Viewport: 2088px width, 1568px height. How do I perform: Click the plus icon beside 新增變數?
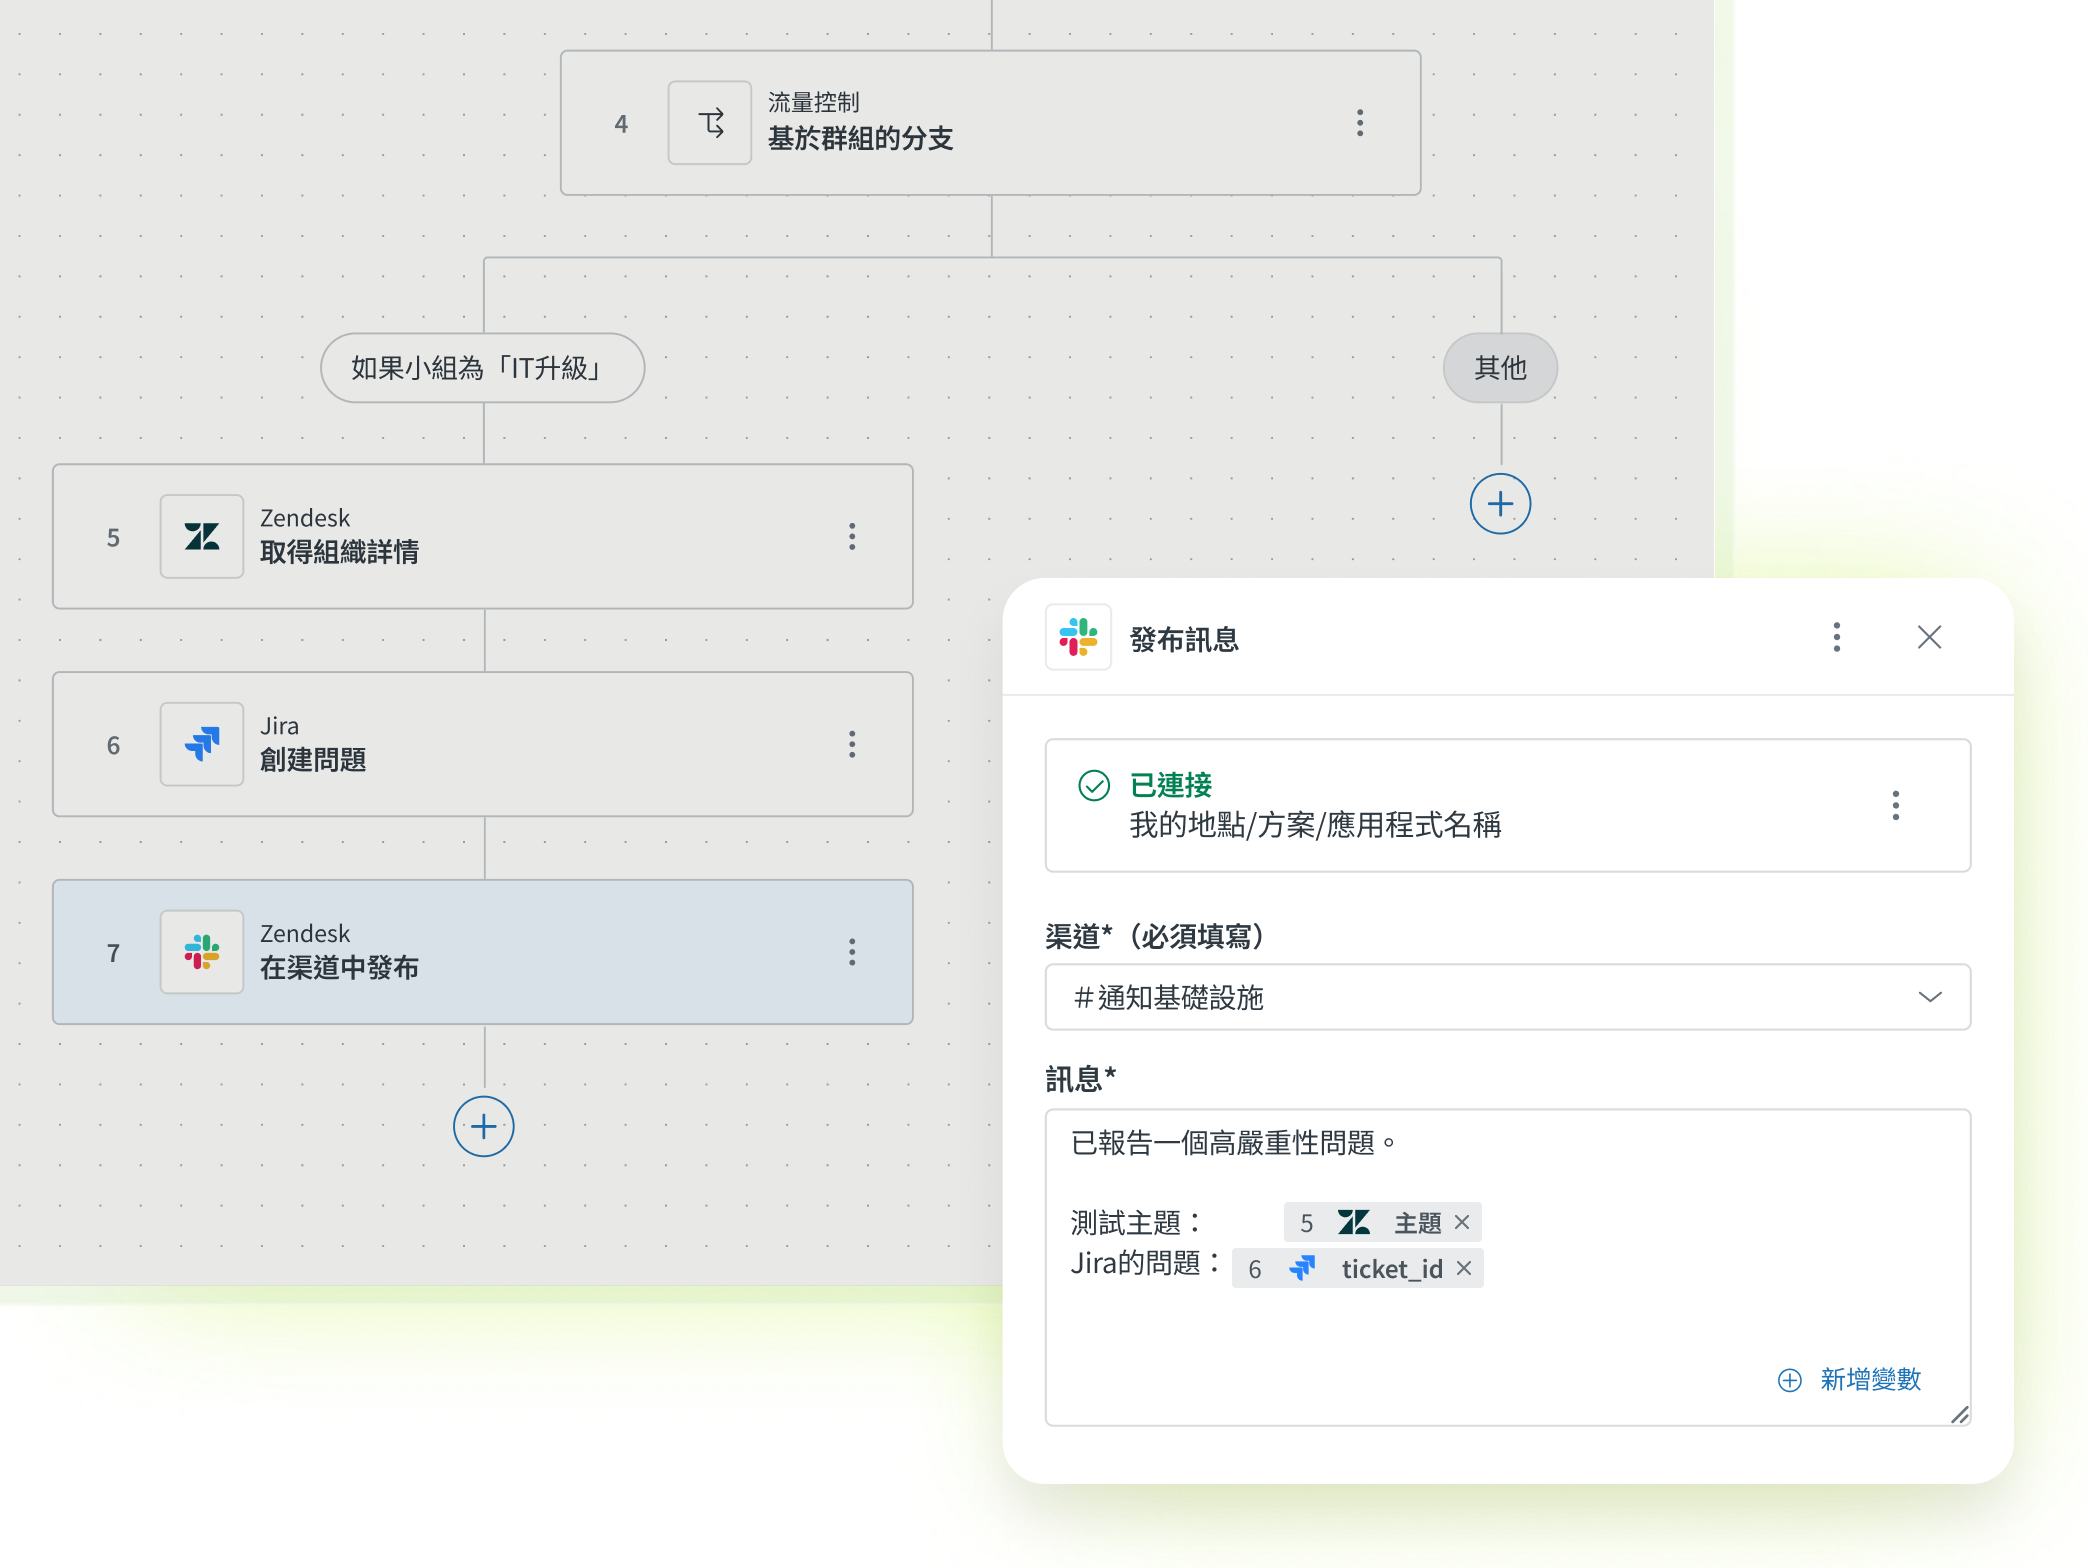(1790, 1380)
